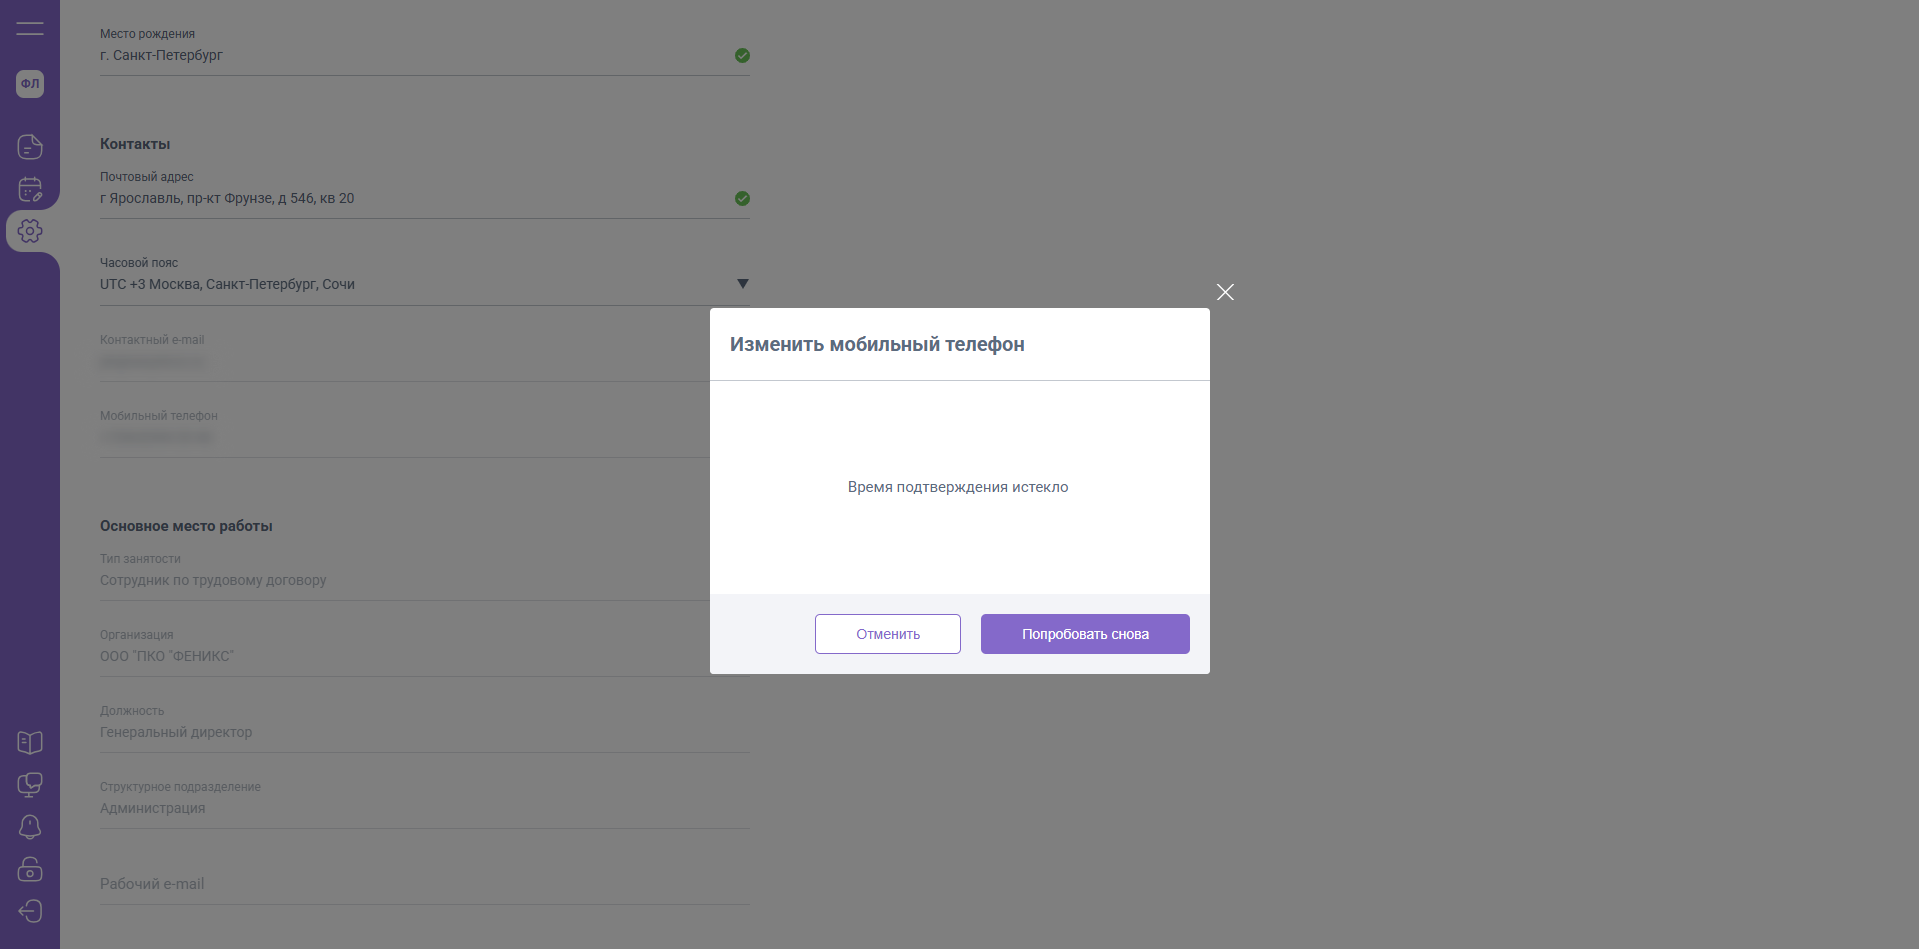Open notifications bell icon
Screen dimensions: 1919x949
tap(30, 827)
